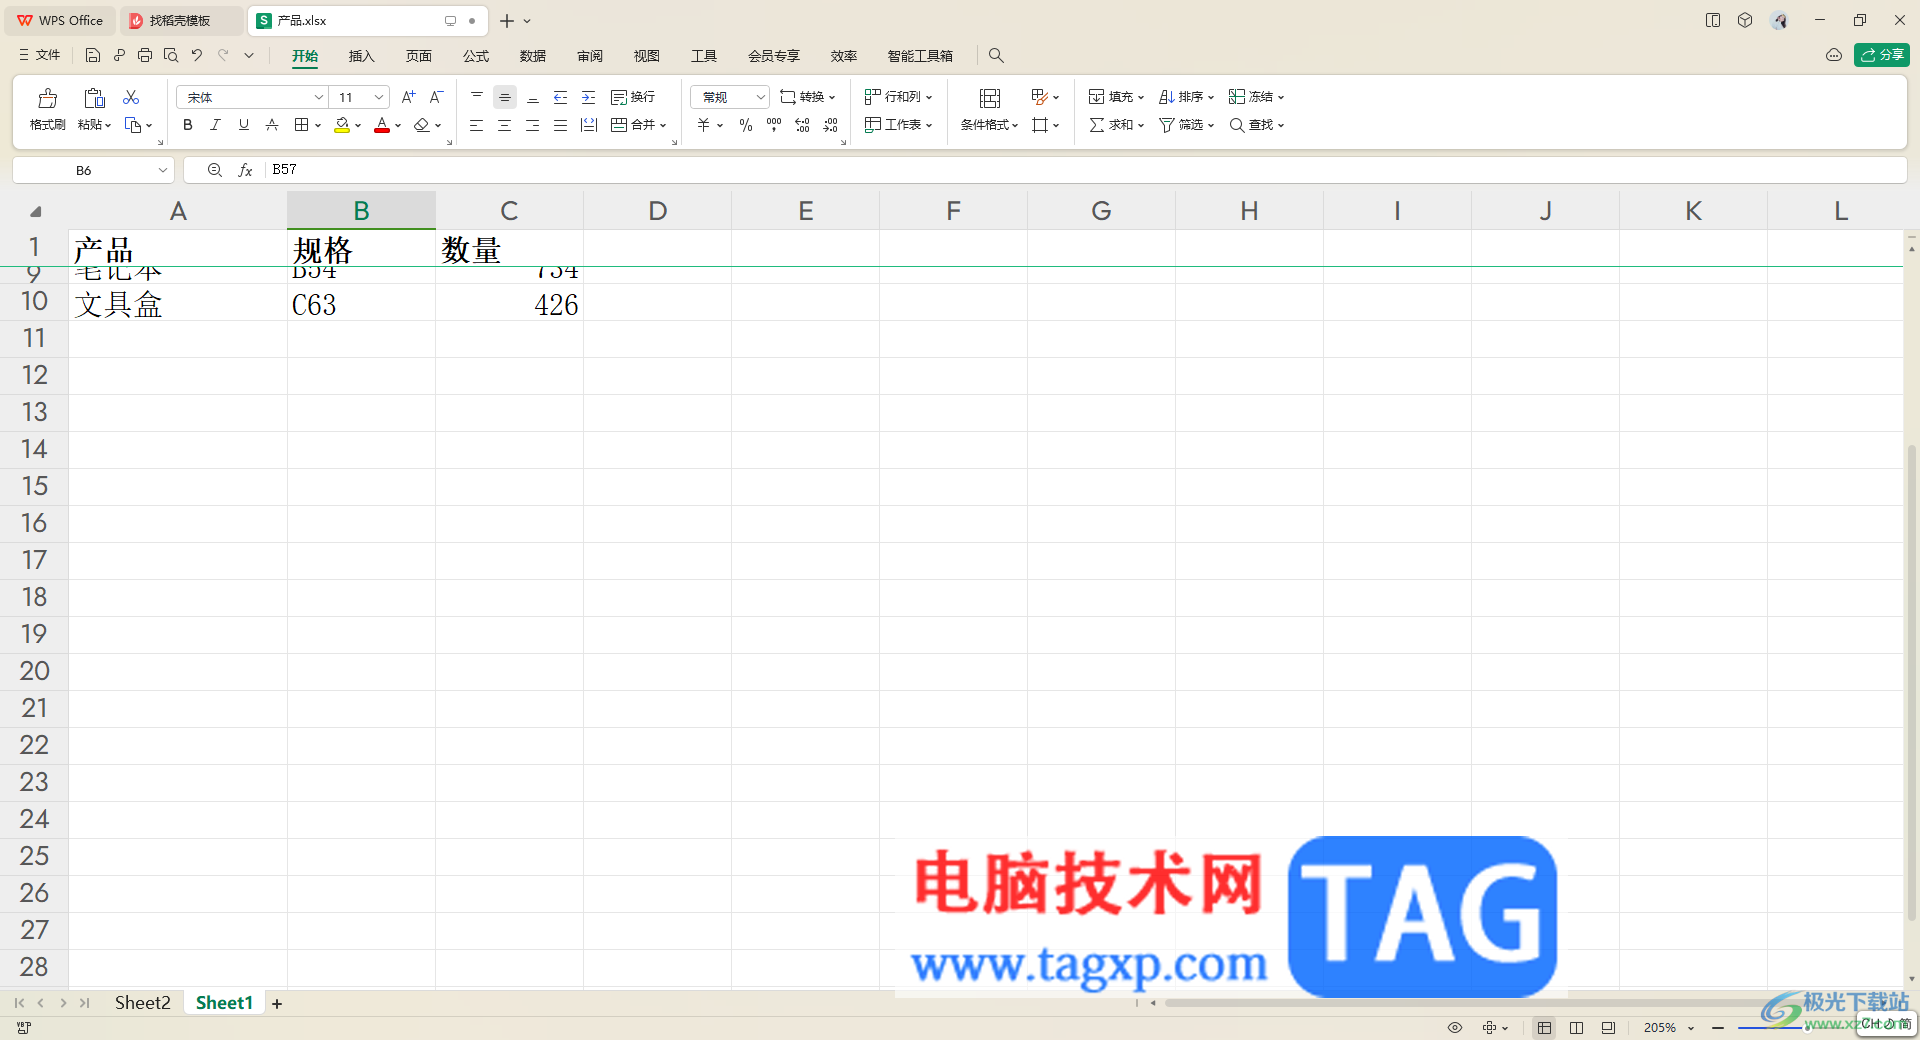The width and height of the screenshot is (1920, 1040).
Task: Click the increase decimal places icon
Action: pos(802,125)
